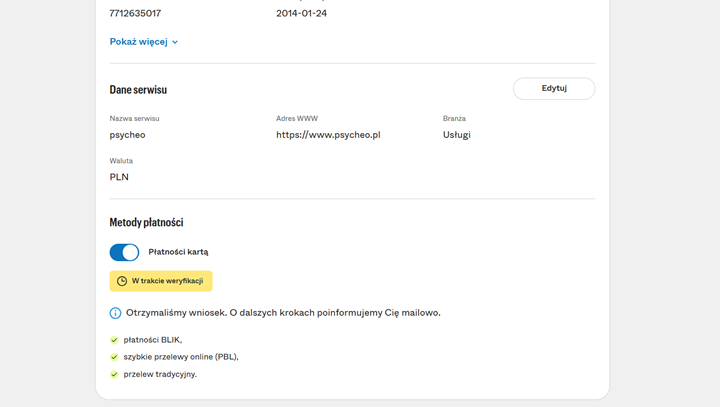Click the checkmark beside szybkie przelewy online
The height and width of the screenshot is (407, 720).
[114, 357]
